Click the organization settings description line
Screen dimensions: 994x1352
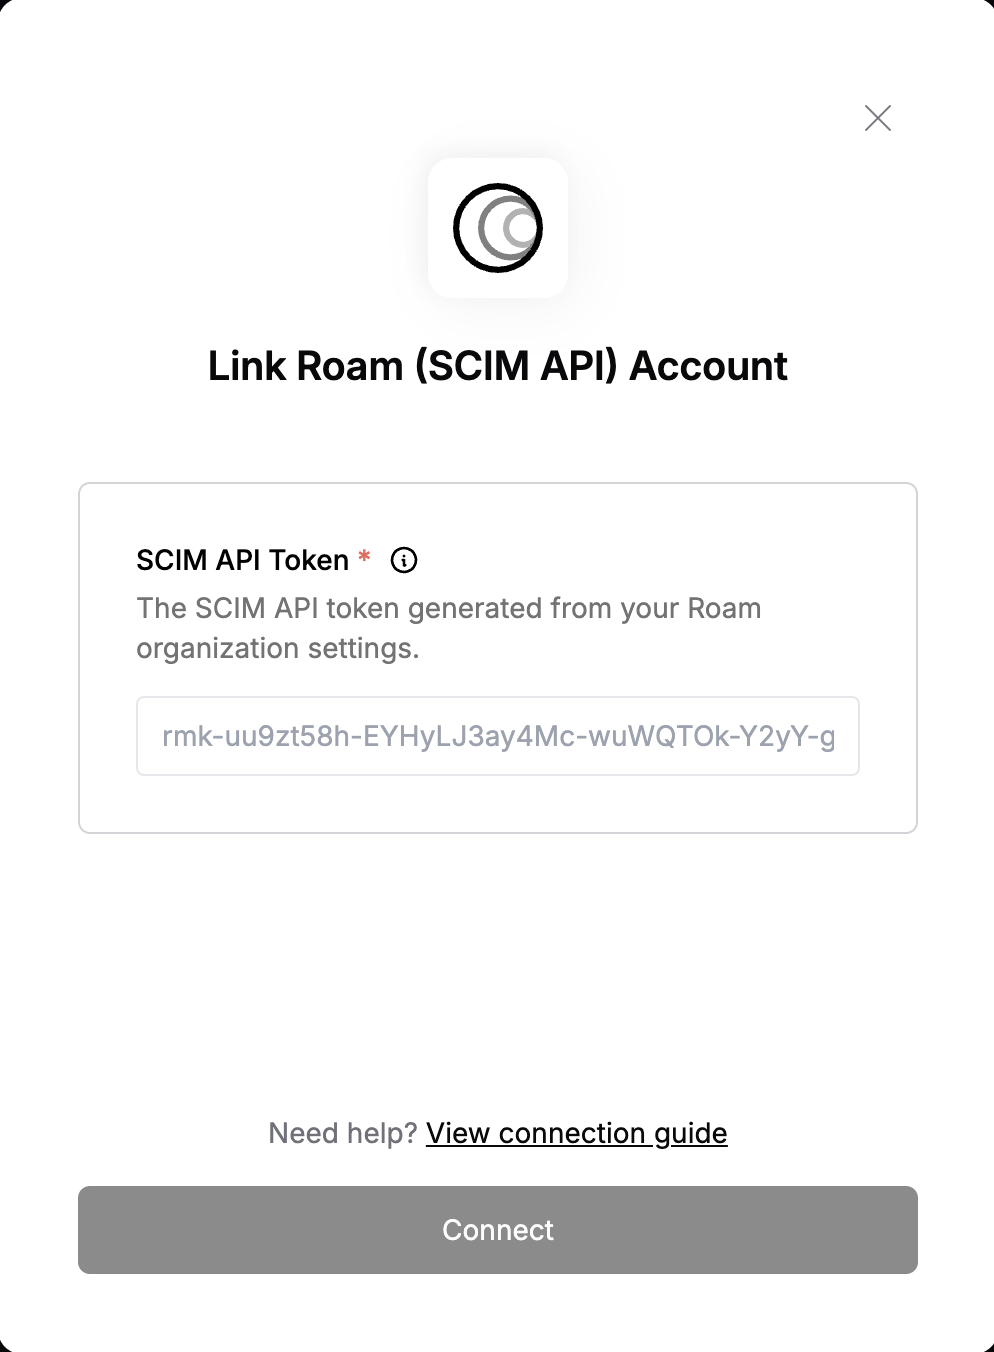pyautogui.click(x=278, y=649)
